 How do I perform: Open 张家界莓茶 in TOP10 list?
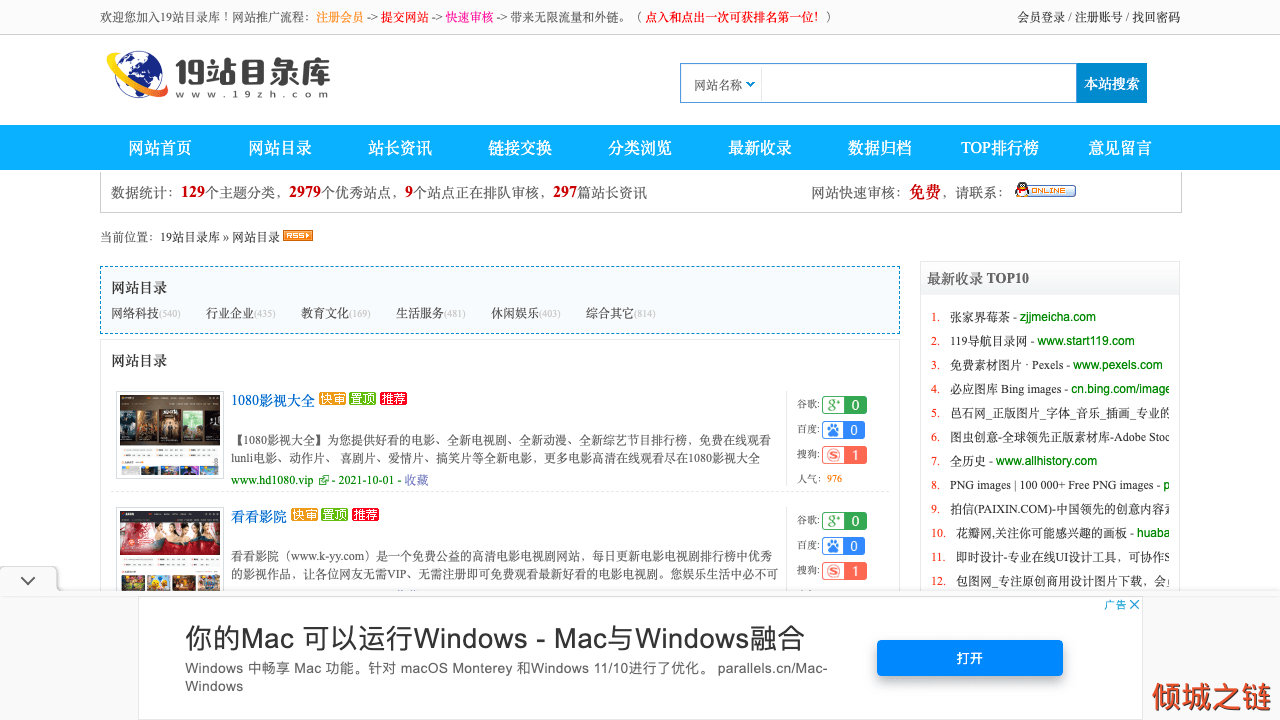click(980, 317)
